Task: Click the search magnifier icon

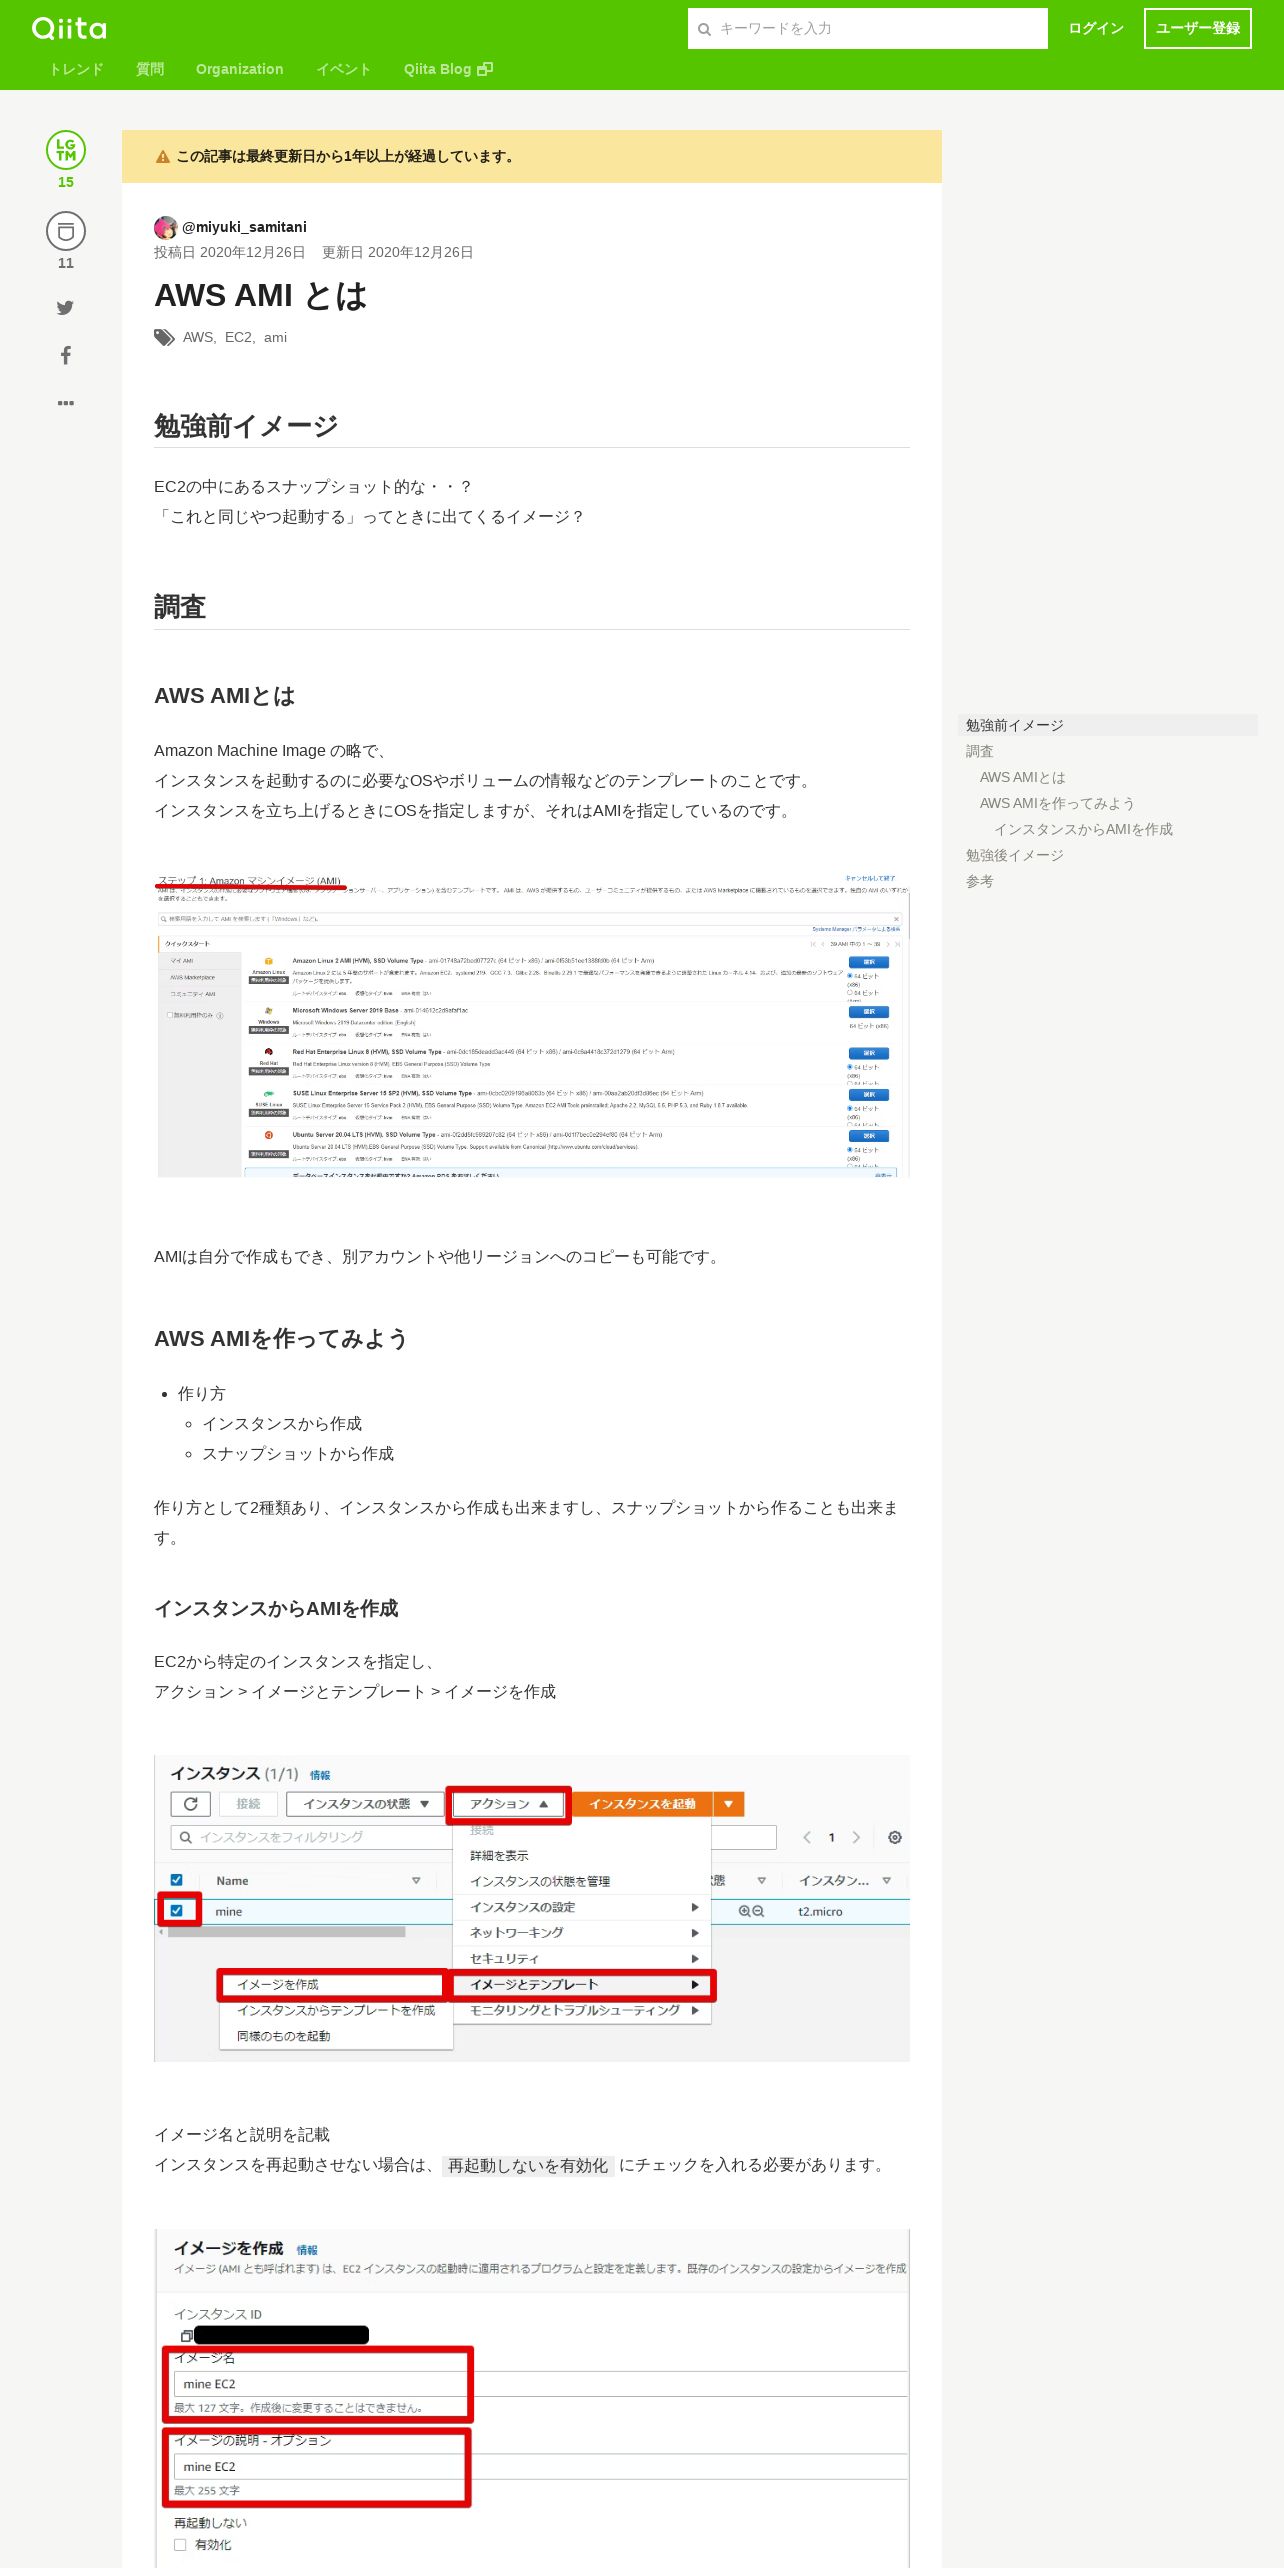Action: [x=704, y=29]
